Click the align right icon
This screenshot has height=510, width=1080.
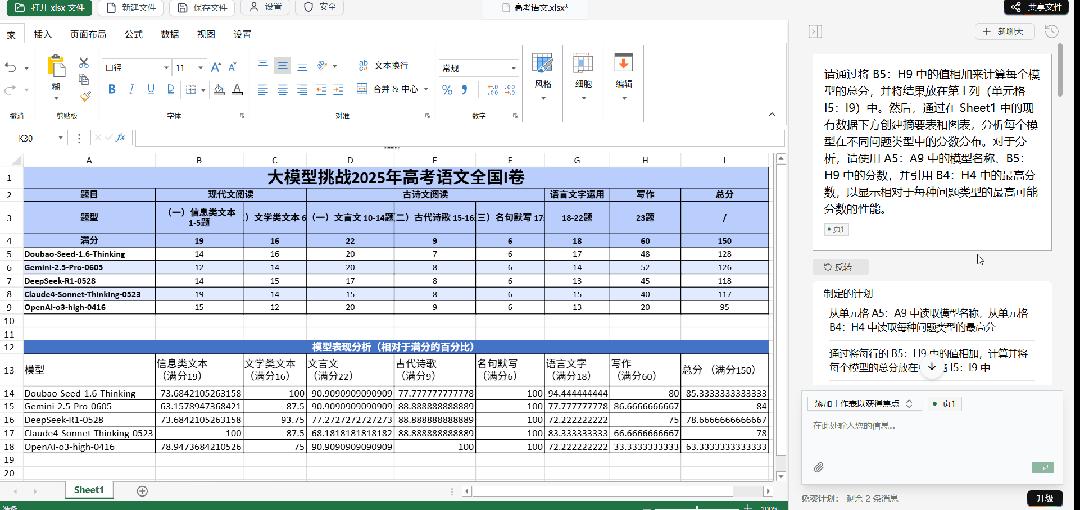[302, 90]
